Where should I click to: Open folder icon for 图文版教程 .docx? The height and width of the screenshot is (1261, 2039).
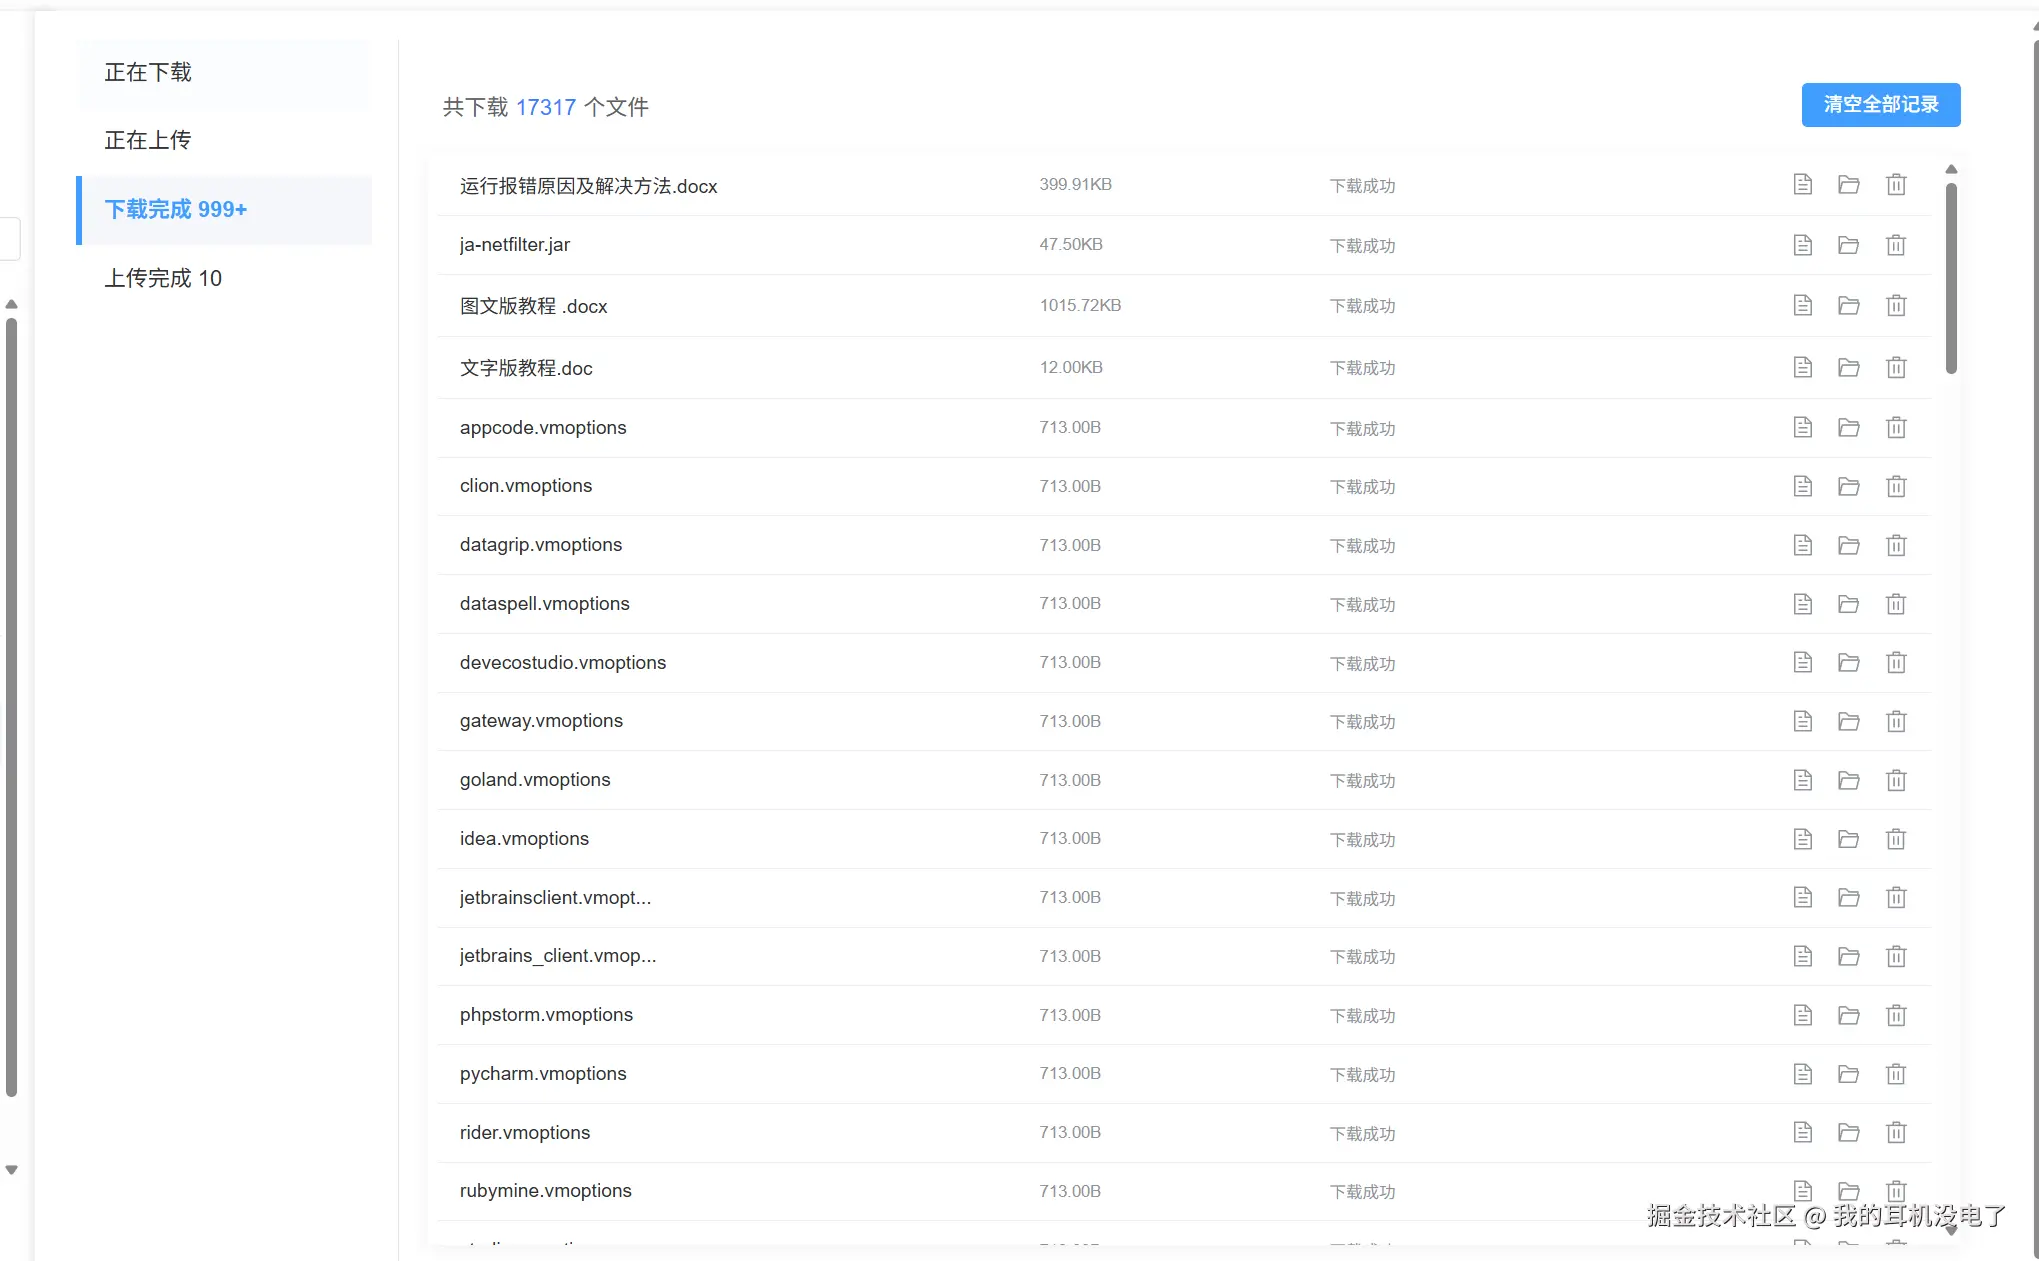point(1848,306)
